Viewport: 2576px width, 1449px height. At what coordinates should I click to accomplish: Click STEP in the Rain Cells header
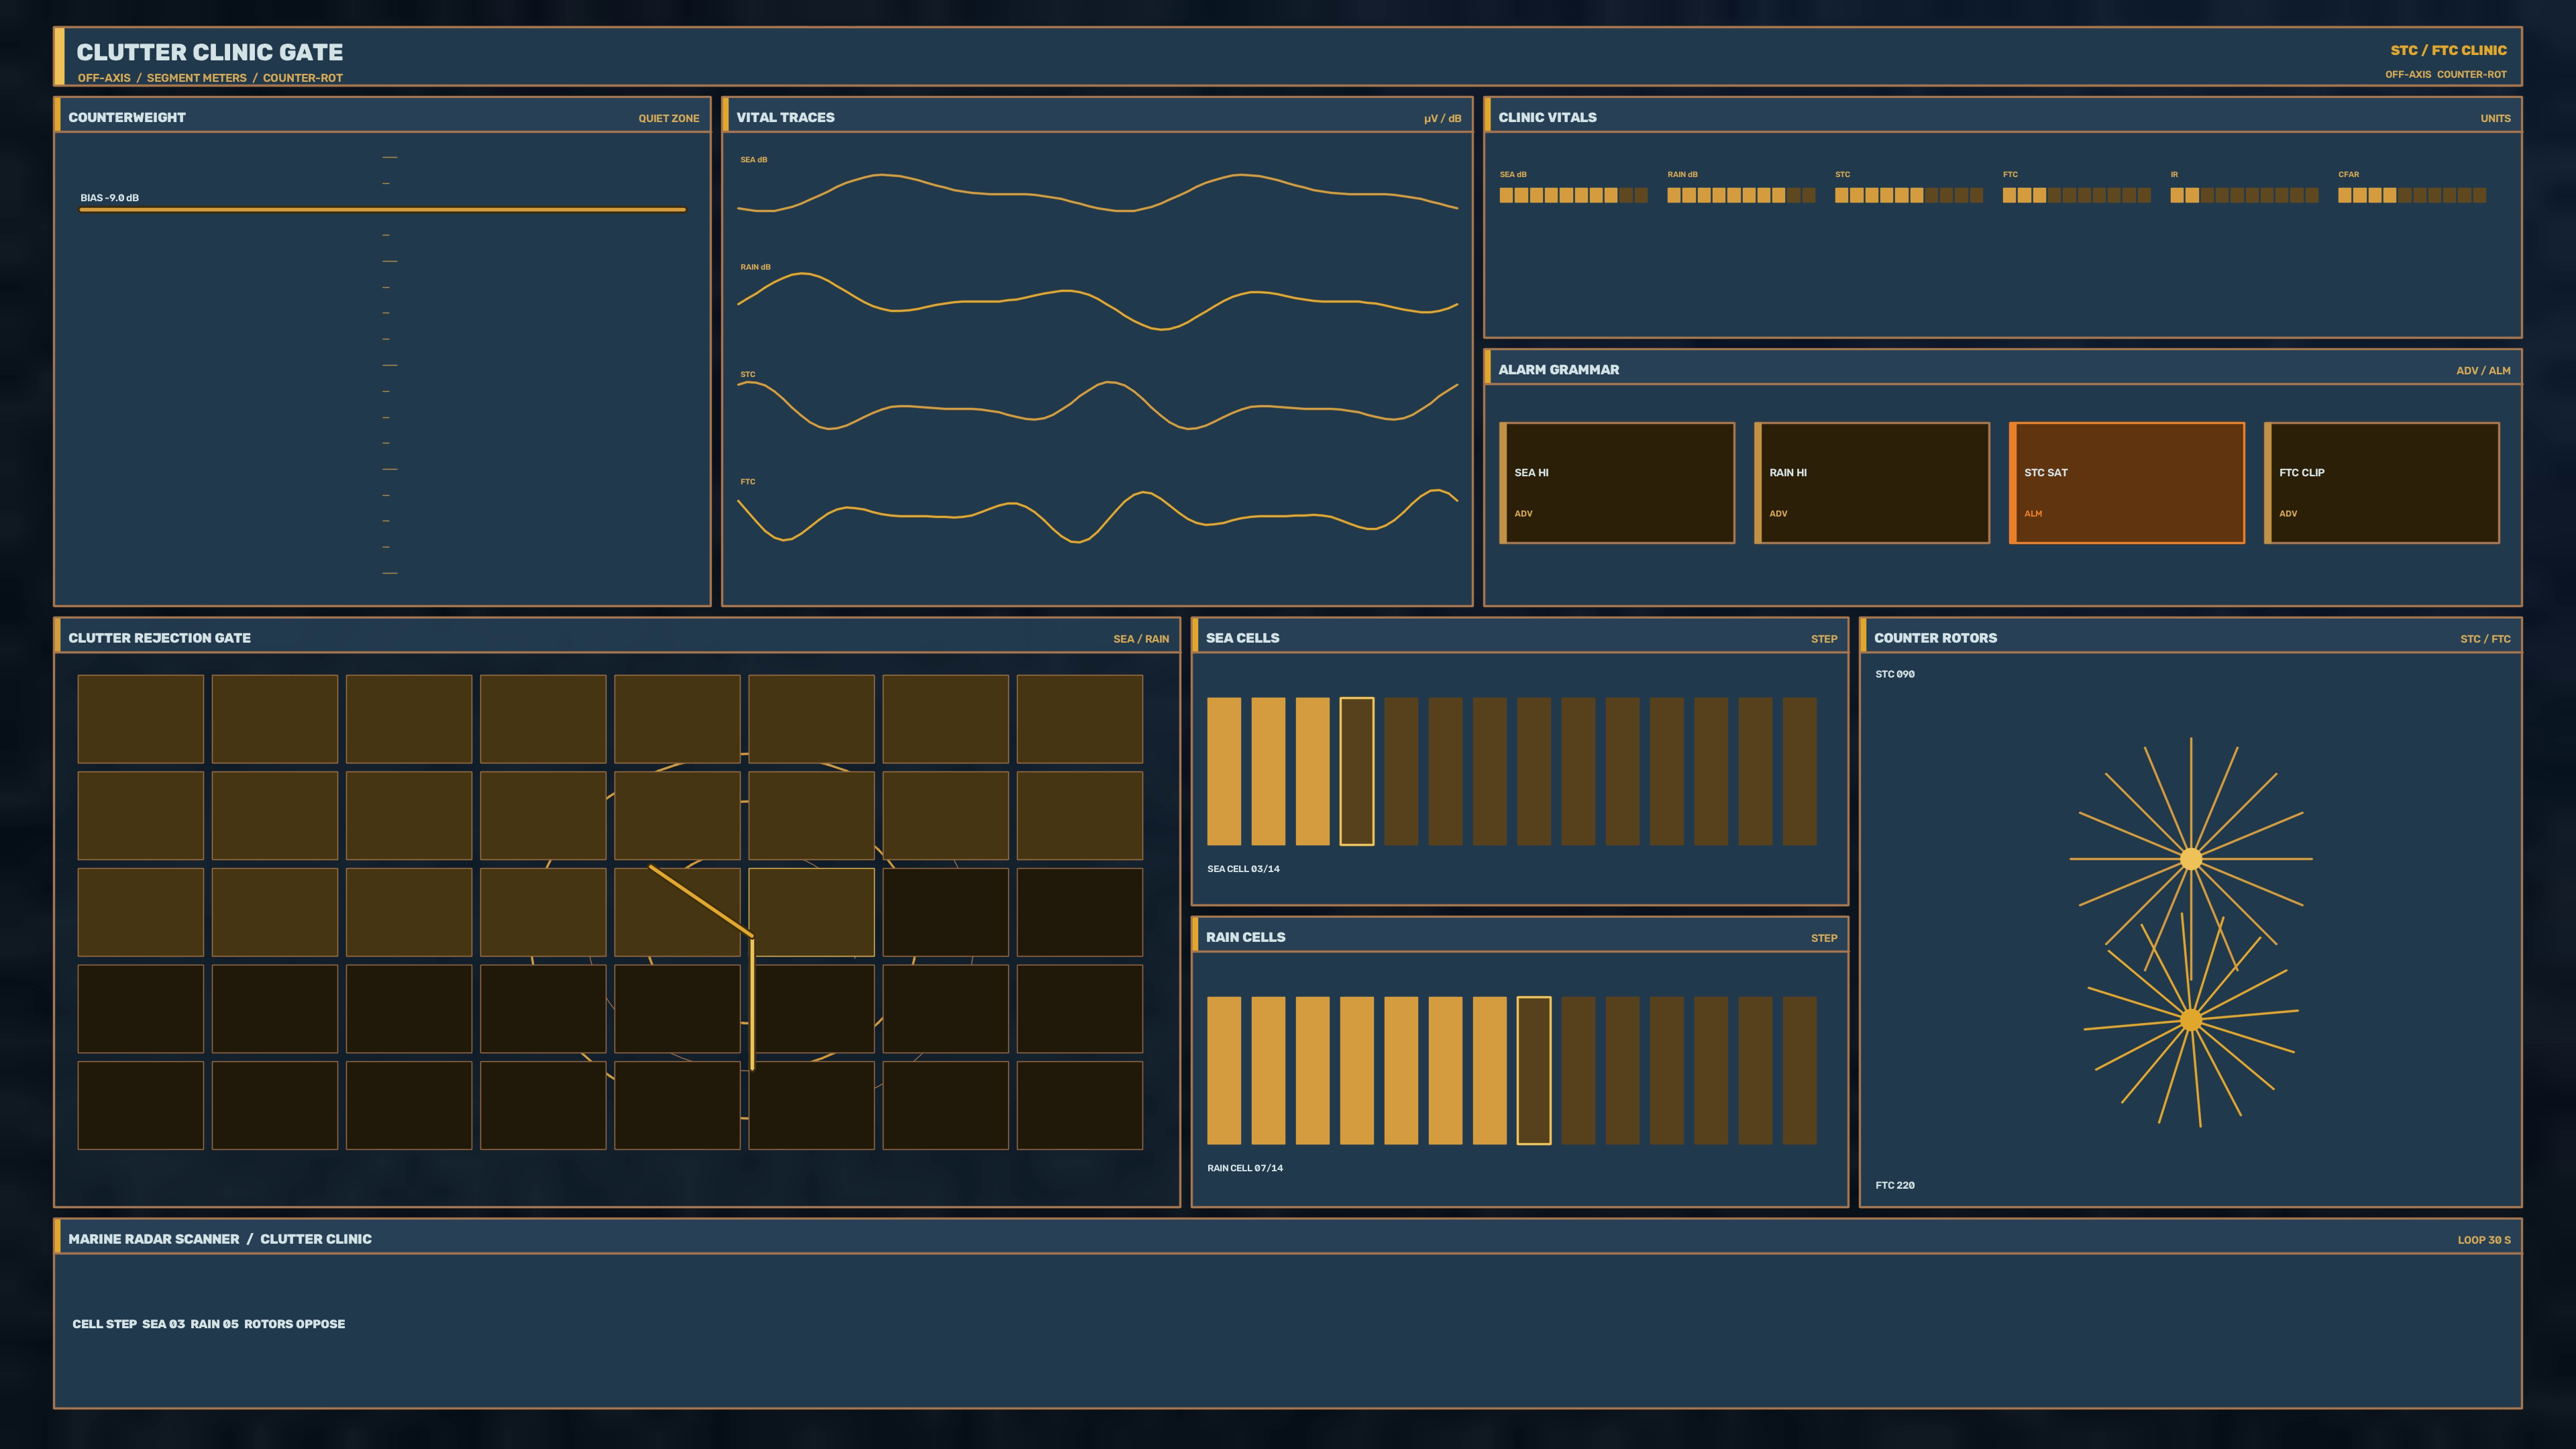(x=1824, y=938)
